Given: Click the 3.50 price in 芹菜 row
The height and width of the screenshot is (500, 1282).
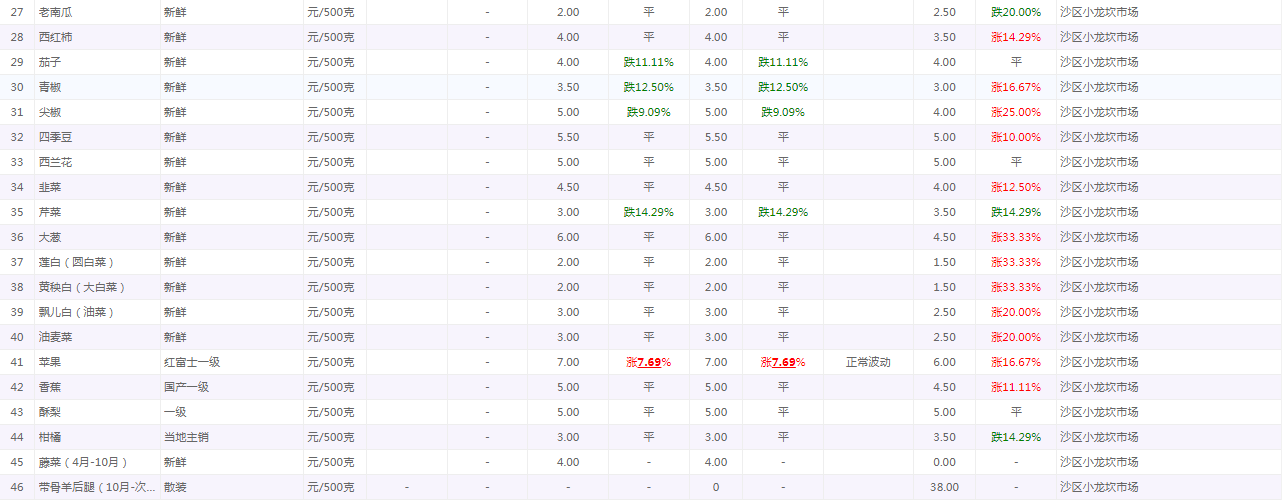Looking at the screenshot, I should click(x=944, y=212).
